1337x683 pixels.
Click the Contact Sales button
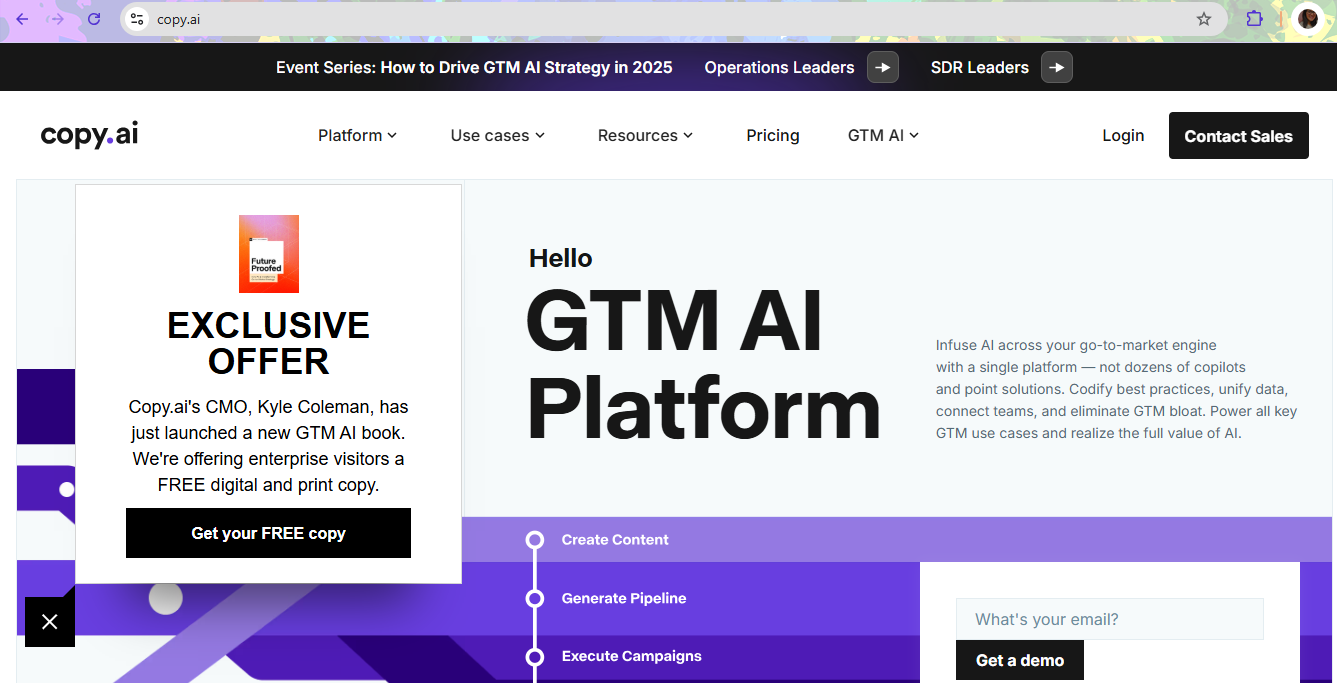(x=1239, y=135)
